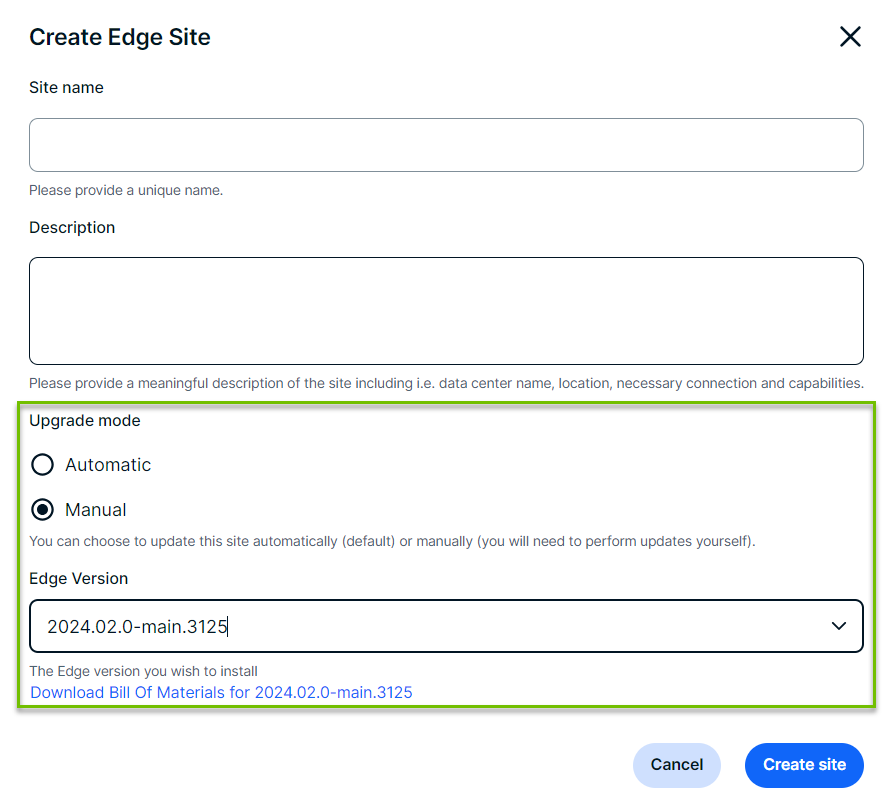Click the "Upgrade mode" section heading
893x794 pixels.
coord(85,421)
